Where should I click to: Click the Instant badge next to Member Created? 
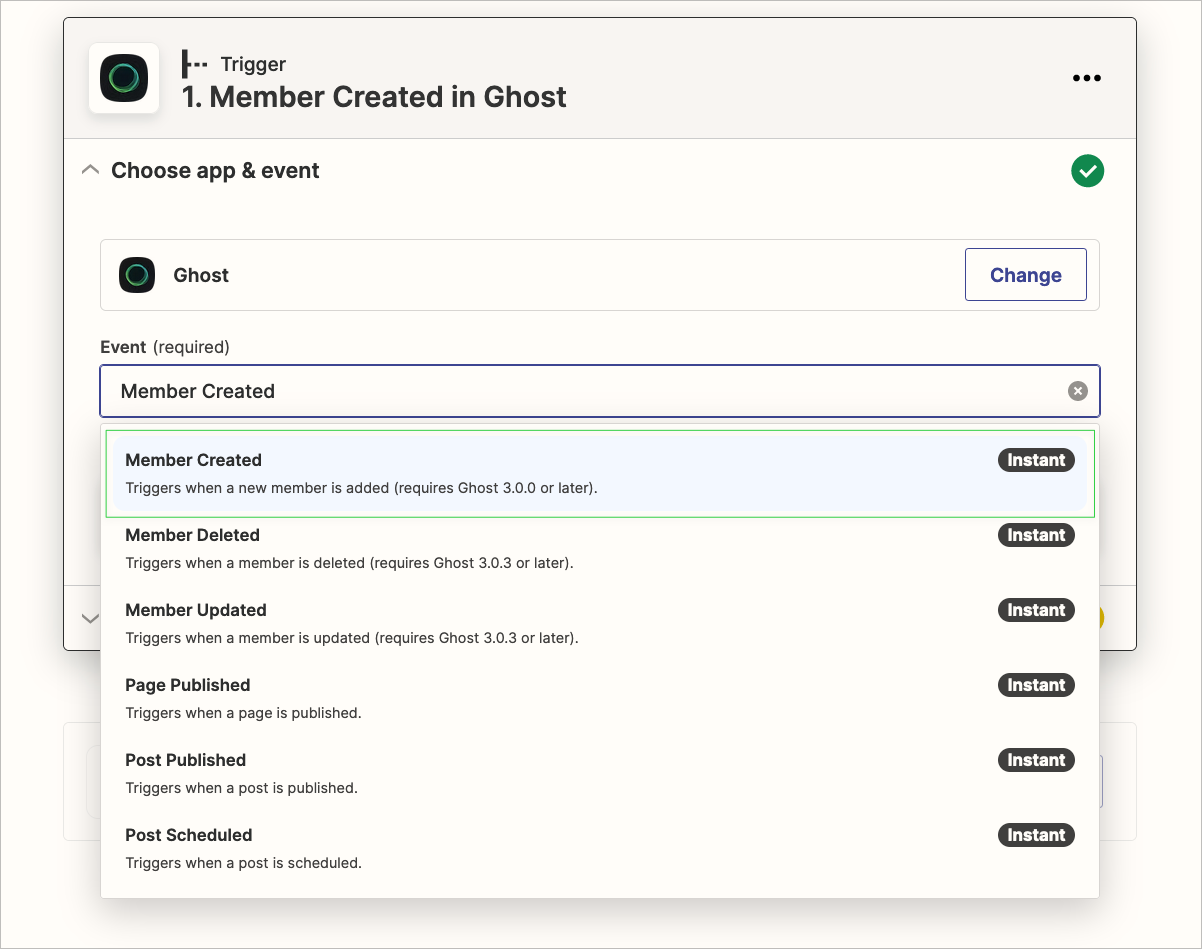point(1035,459)
